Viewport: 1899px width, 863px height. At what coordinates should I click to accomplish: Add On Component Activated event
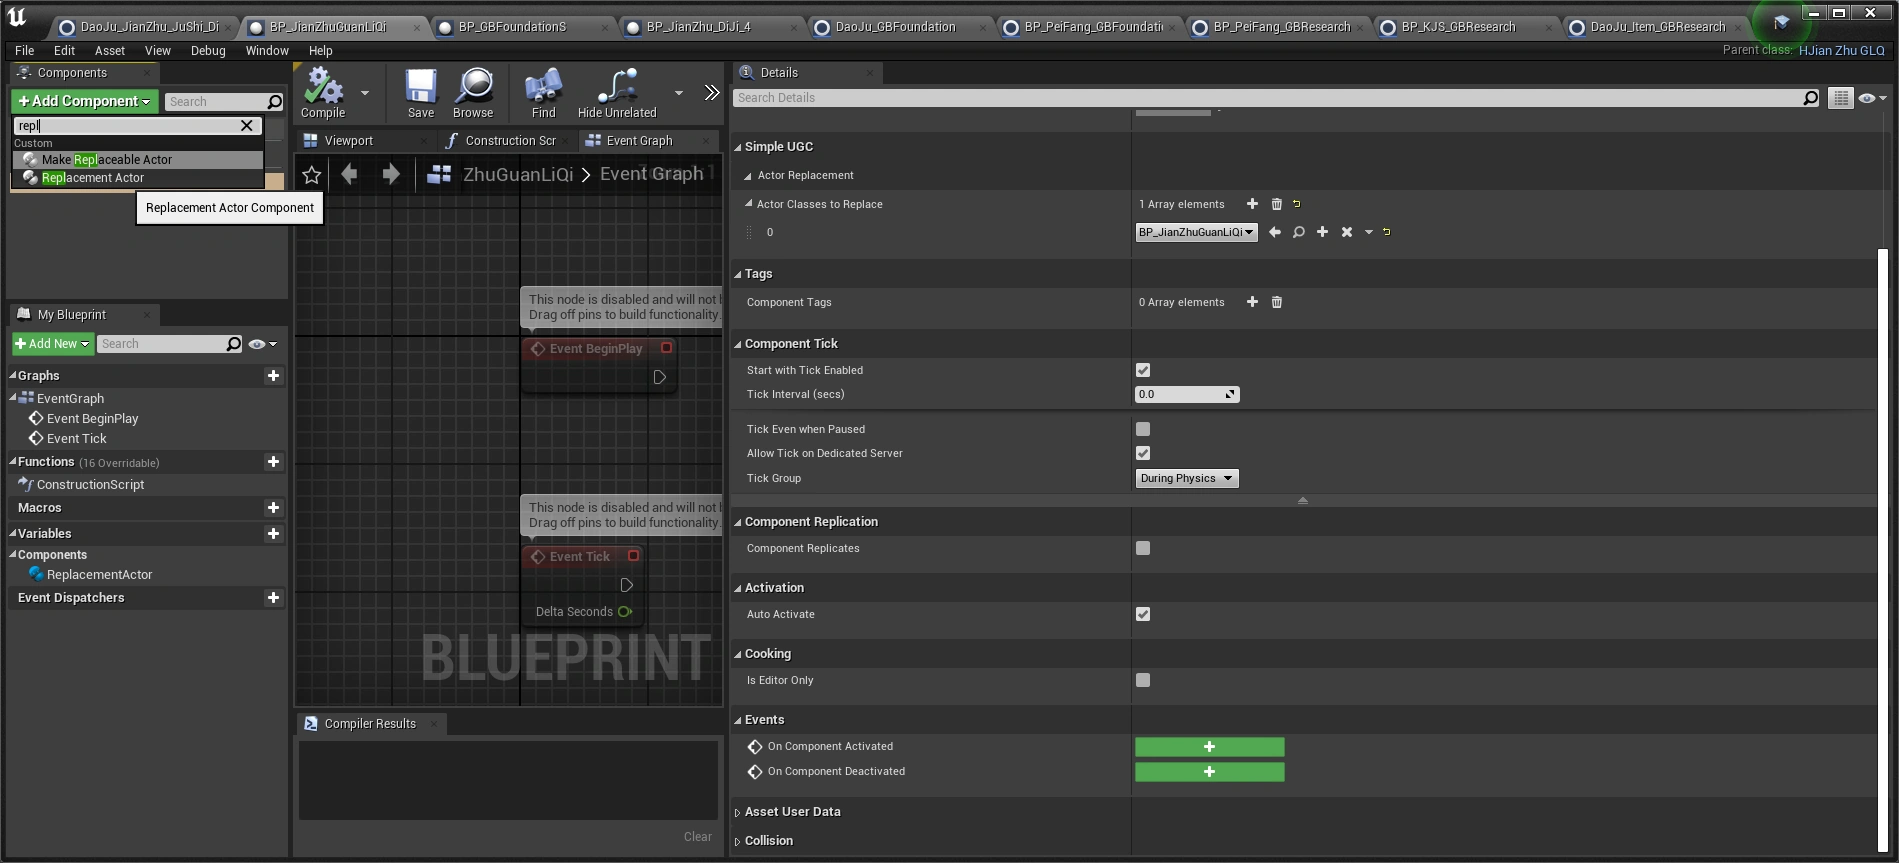1209,747
